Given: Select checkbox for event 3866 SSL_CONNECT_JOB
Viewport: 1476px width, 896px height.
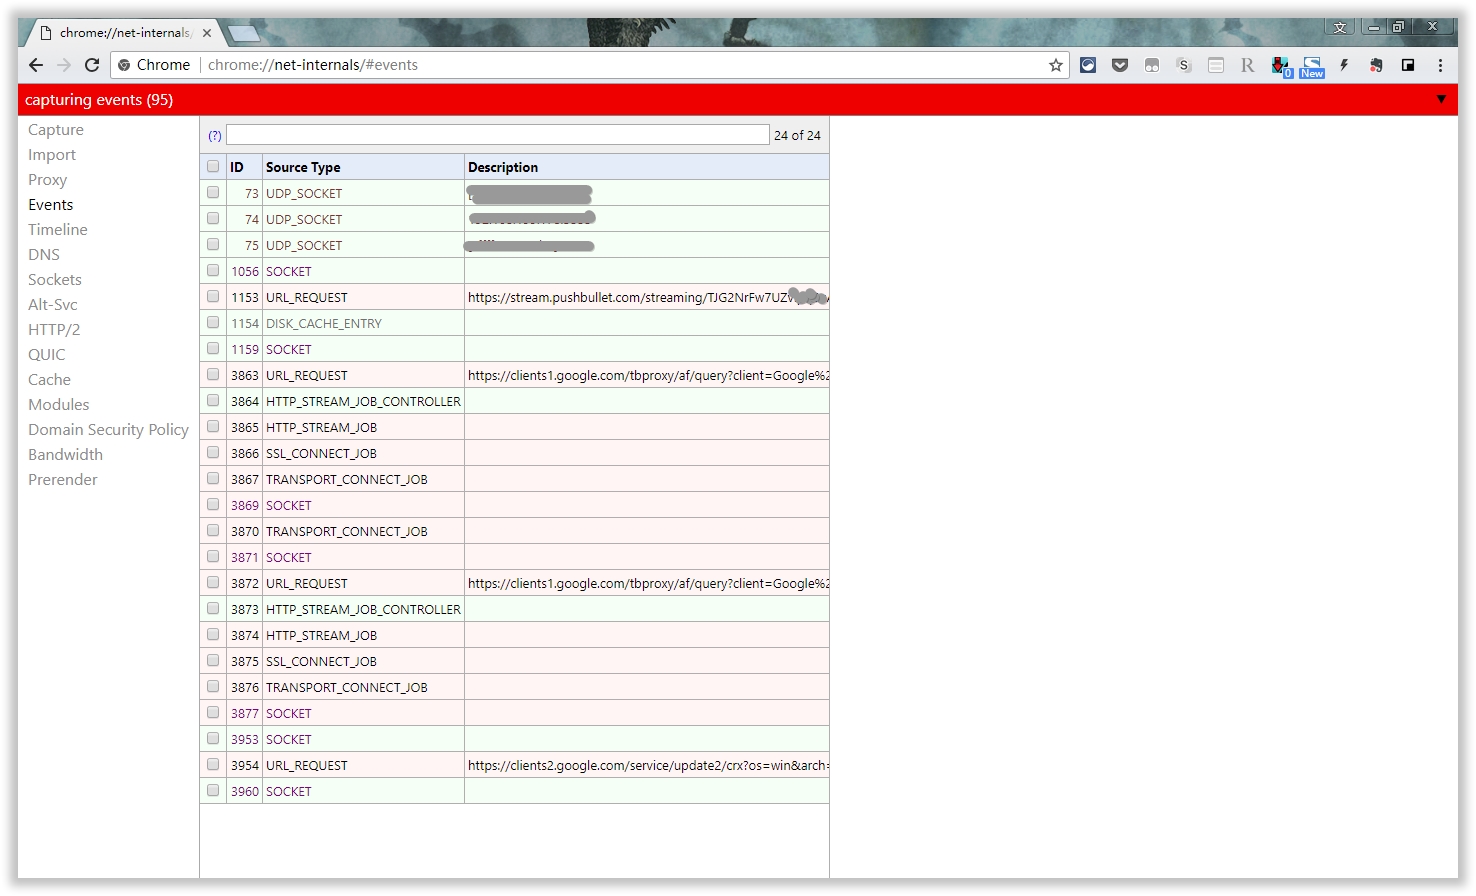Looking at the screenshot, I should tap(213, 453).
